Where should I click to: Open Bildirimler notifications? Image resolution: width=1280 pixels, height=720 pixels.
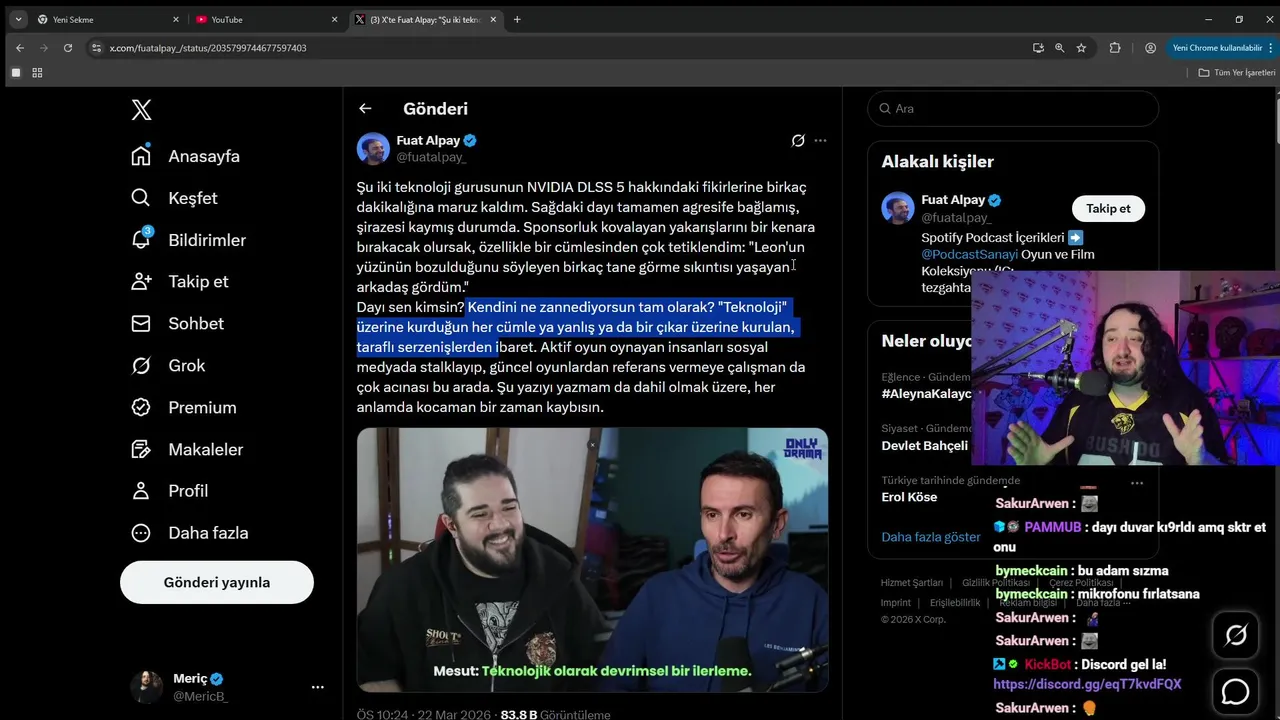(188, 240)
